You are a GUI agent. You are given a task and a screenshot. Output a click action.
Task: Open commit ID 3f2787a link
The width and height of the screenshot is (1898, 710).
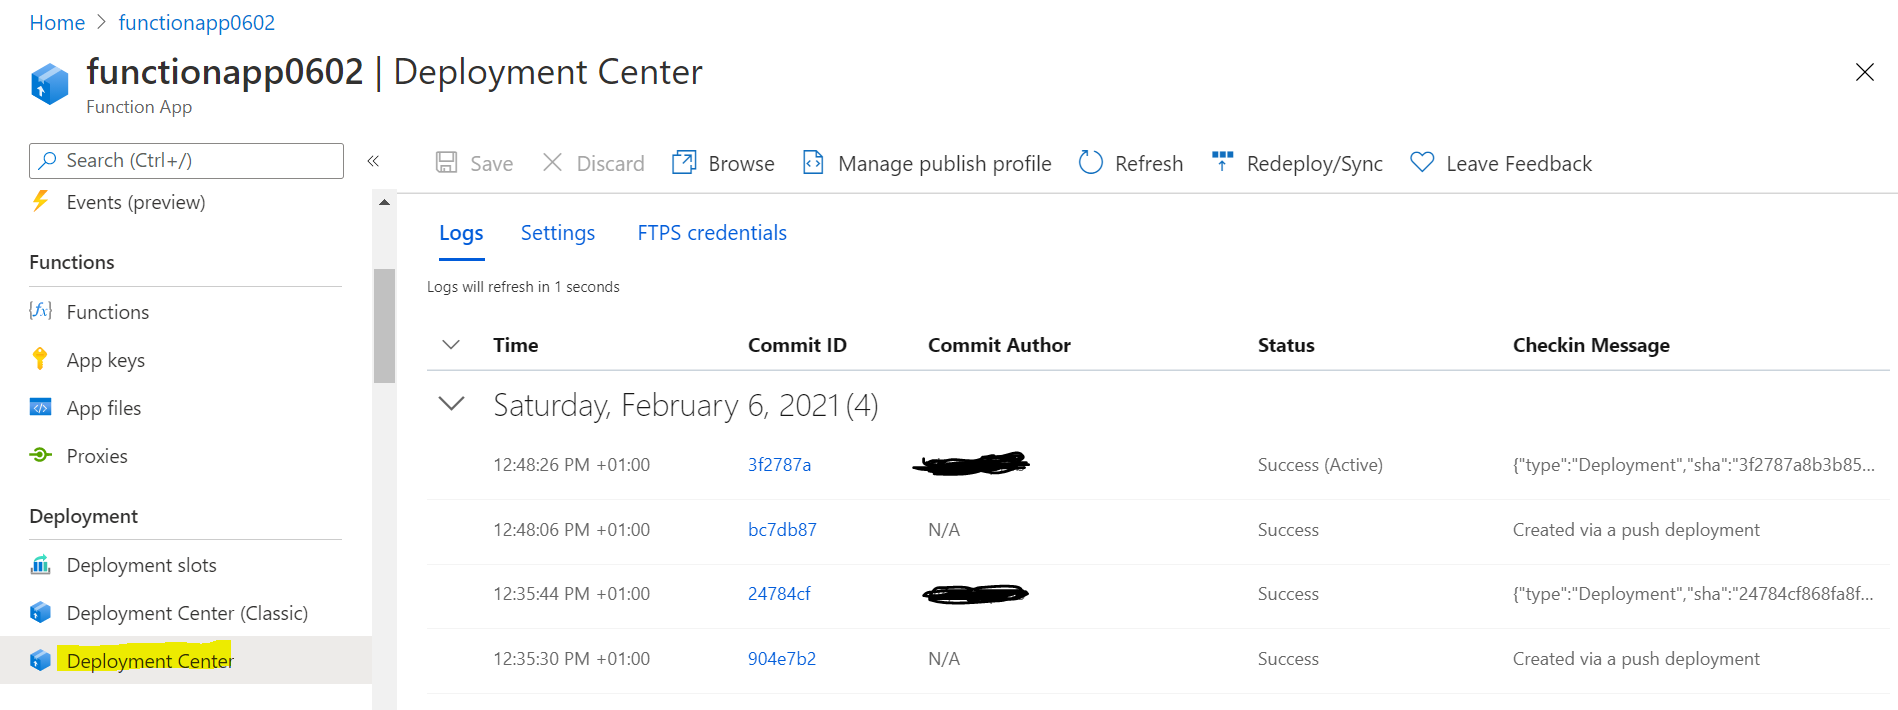click(779, 465)
